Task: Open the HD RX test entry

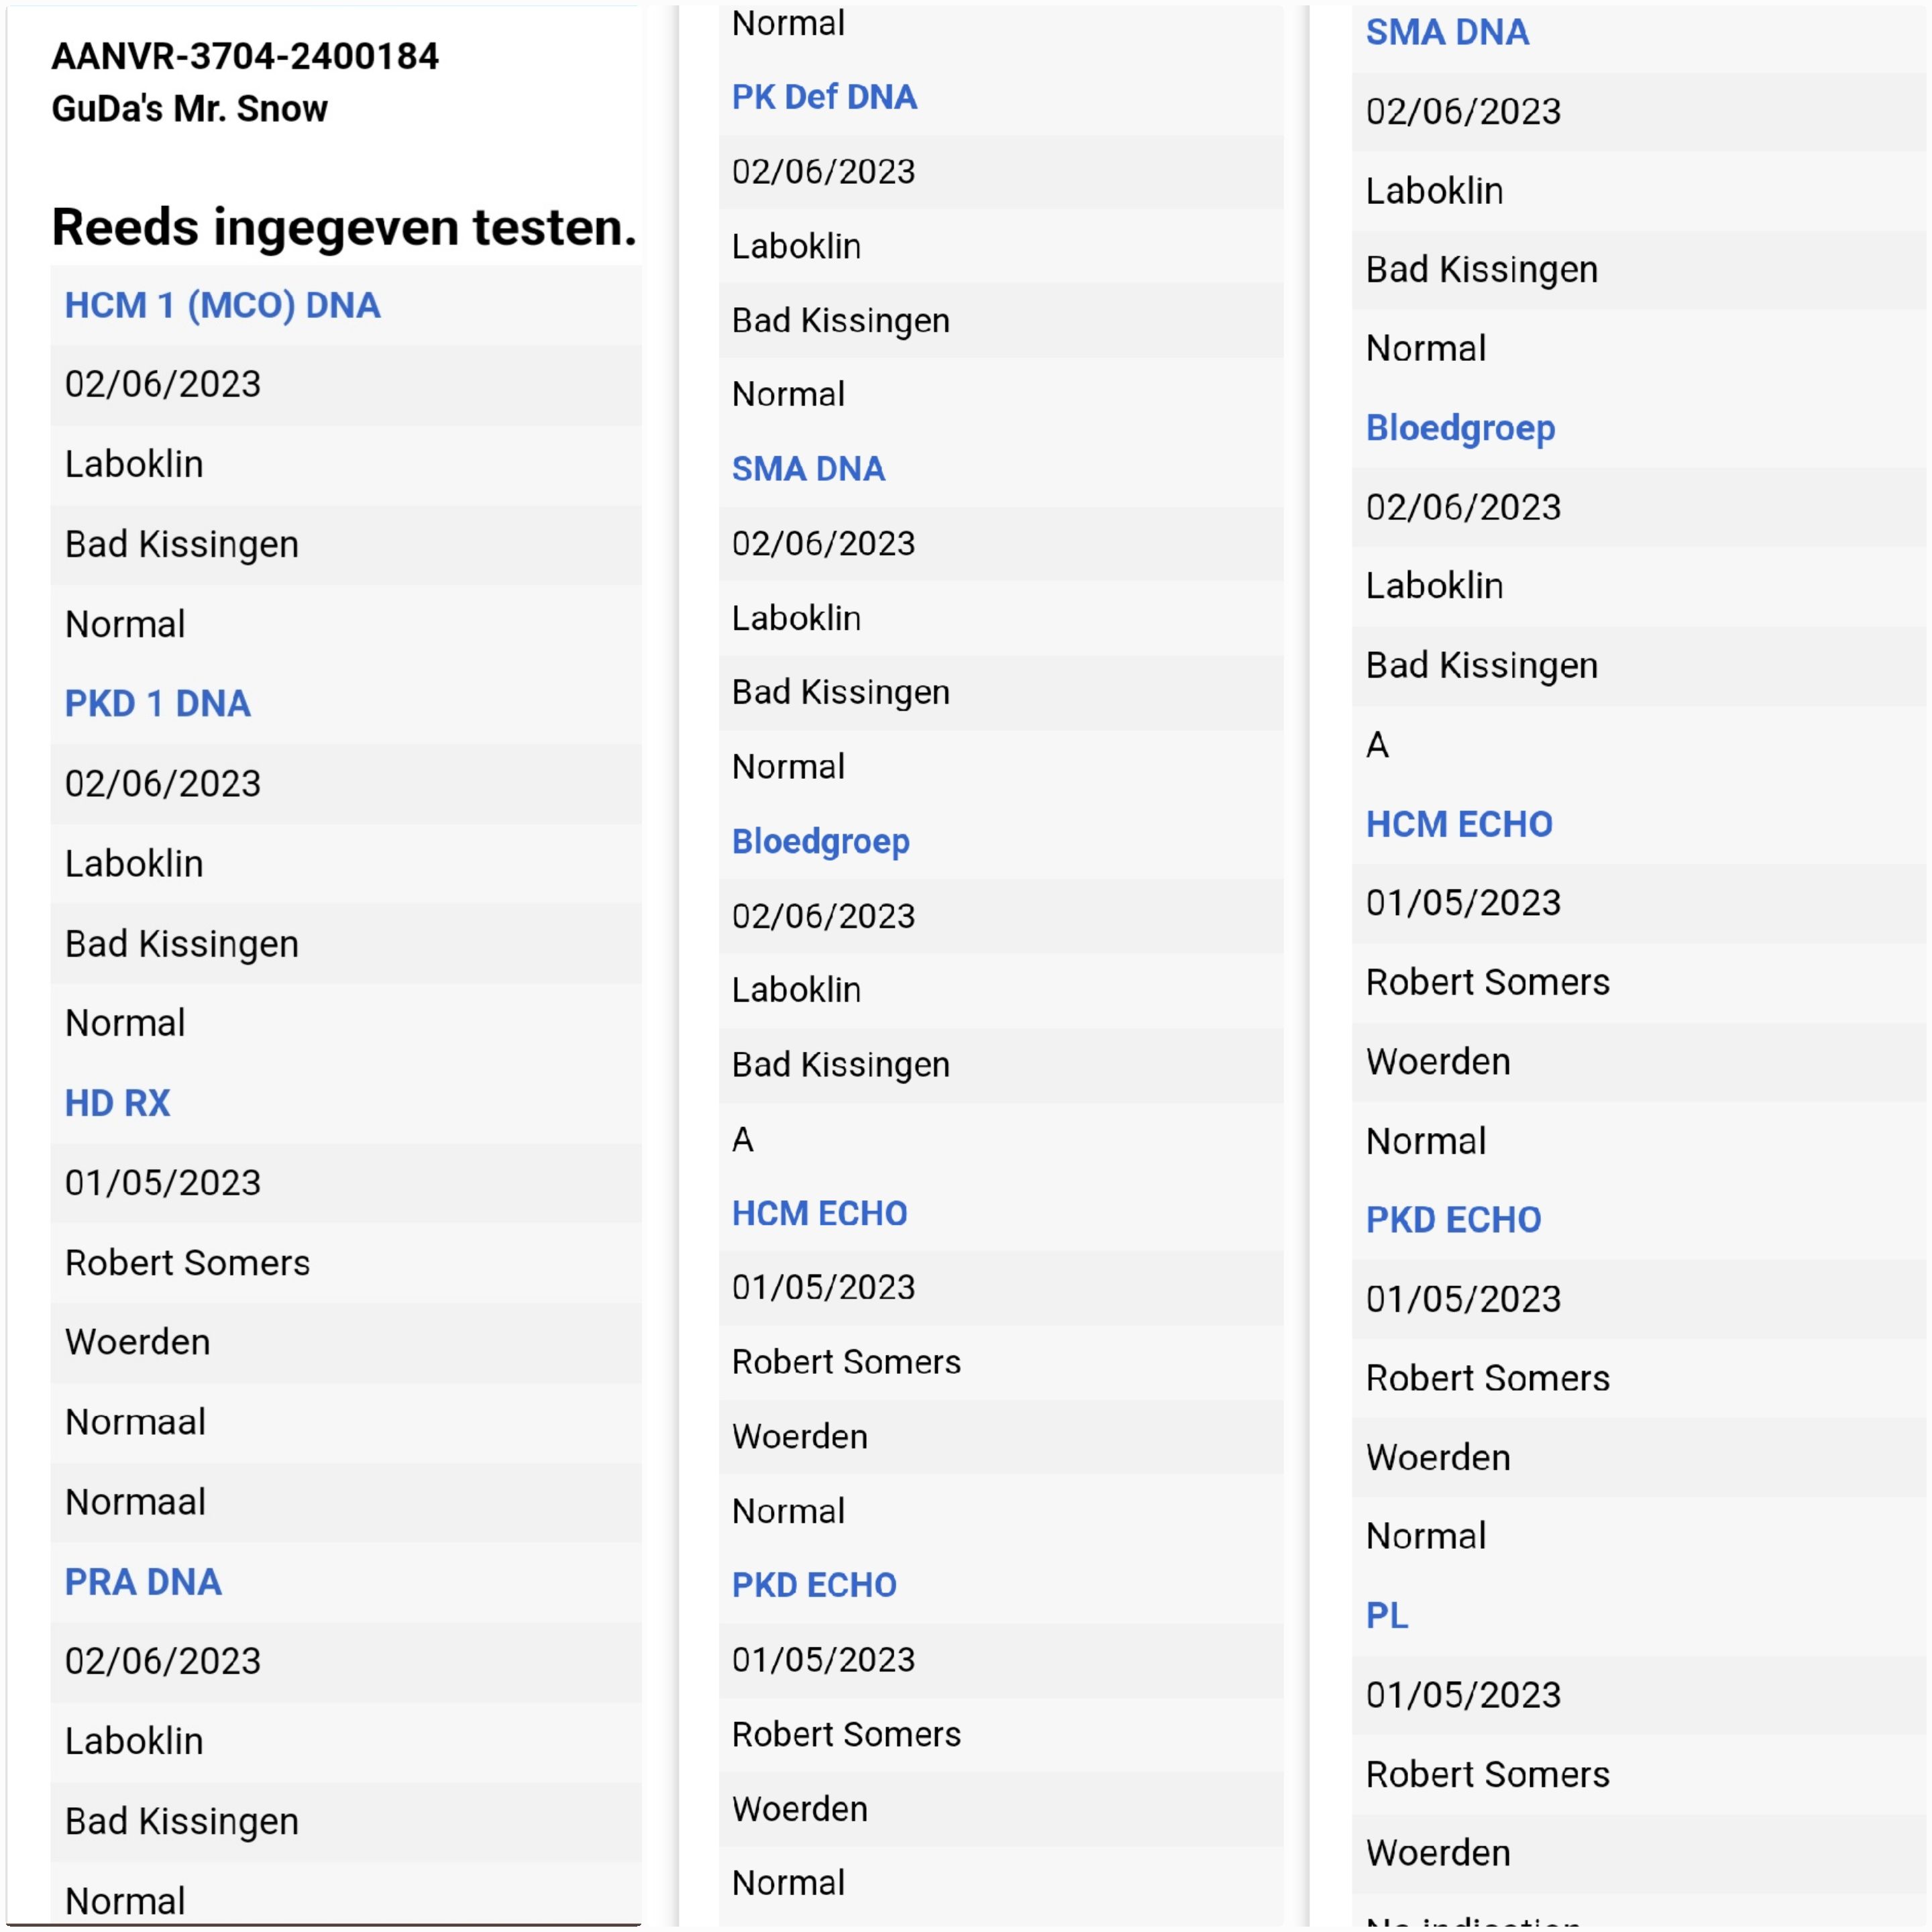Action: point(117,1103)
